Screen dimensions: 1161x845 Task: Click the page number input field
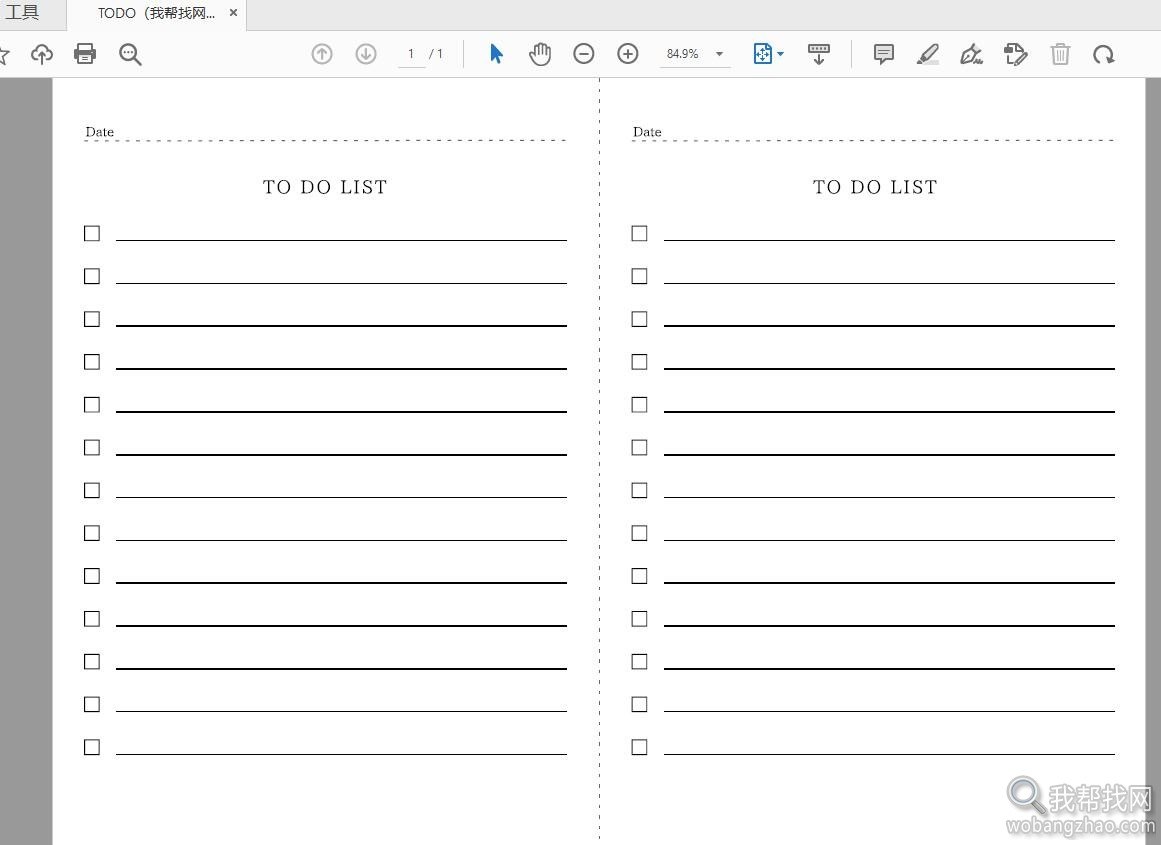point(411,54)
